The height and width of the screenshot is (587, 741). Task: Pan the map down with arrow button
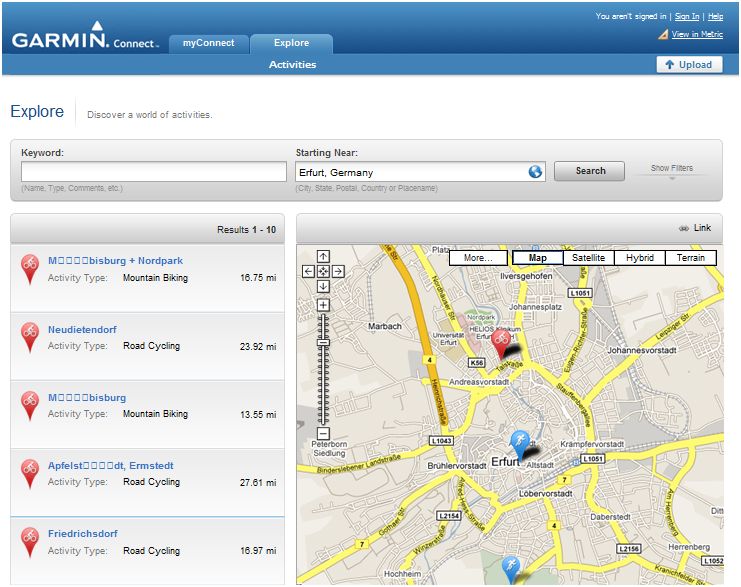click(x=323, y=286)
